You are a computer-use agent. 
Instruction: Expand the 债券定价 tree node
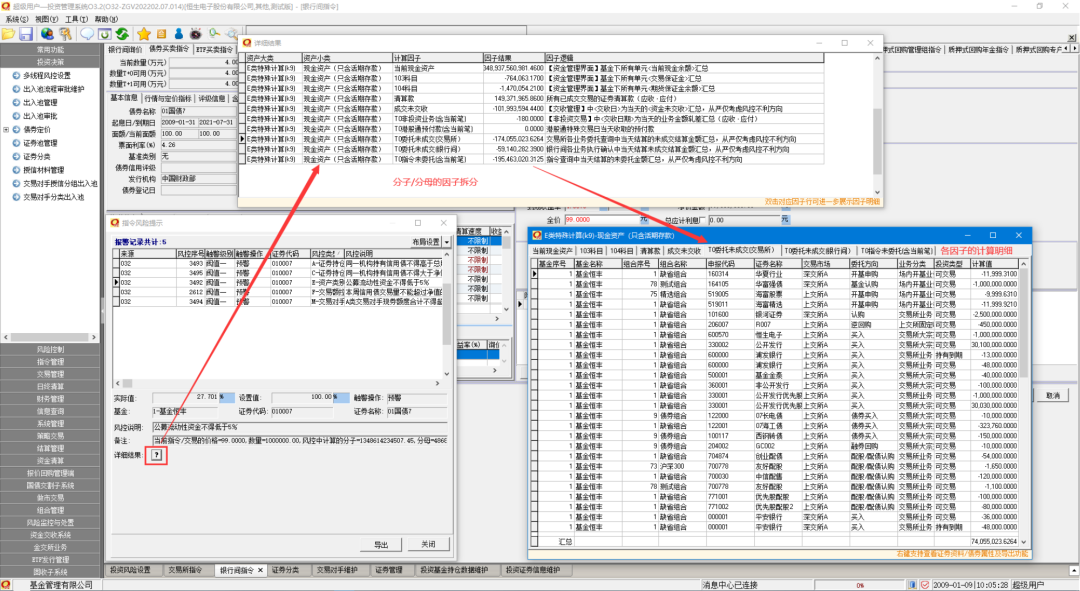6,129
